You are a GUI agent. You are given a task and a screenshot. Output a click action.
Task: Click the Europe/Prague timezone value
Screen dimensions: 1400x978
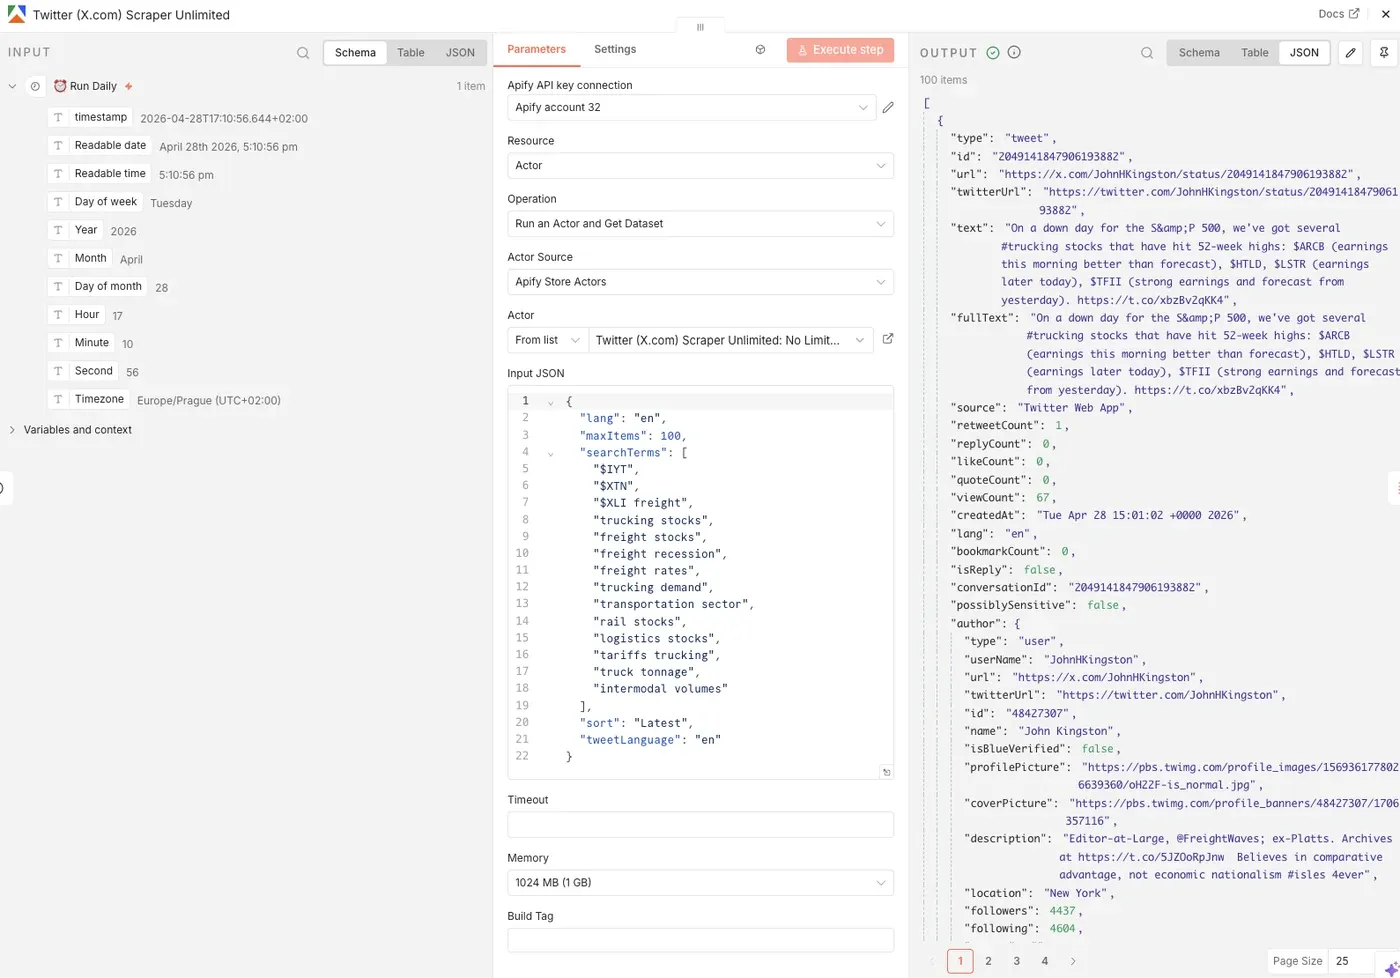point(209,401)
